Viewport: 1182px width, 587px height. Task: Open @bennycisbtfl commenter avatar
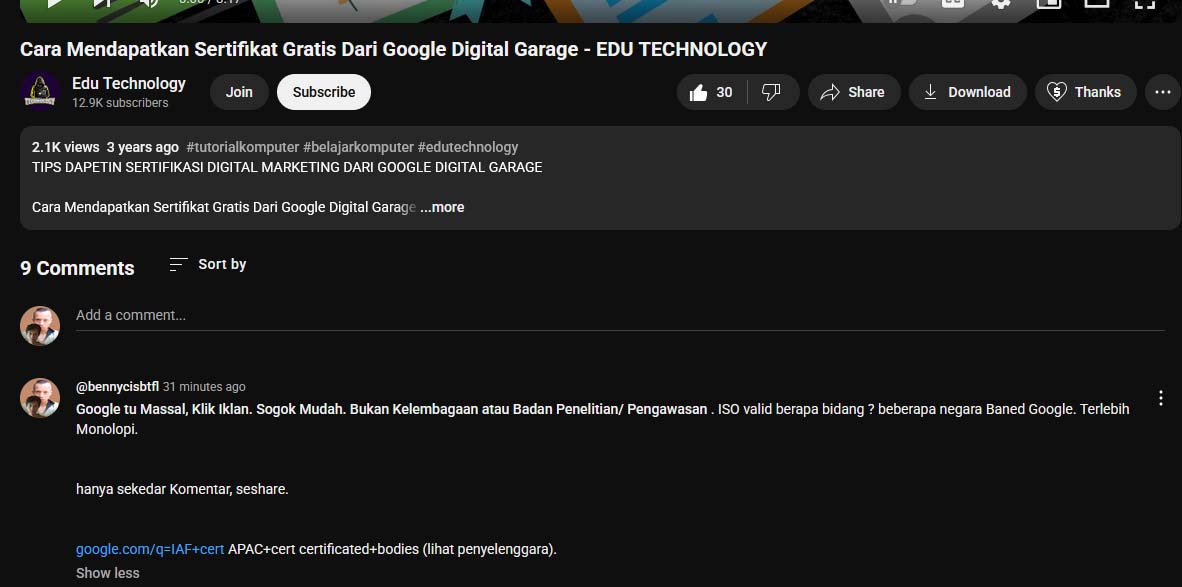click(x=40, y=398)
